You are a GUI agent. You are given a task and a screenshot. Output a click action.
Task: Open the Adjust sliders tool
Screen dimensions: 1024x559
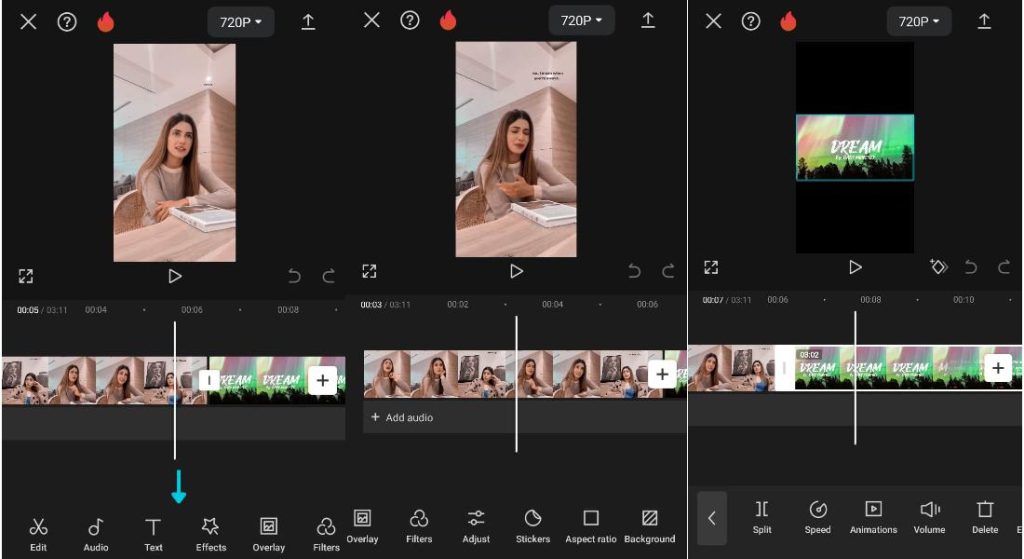(x=475, y=526)
